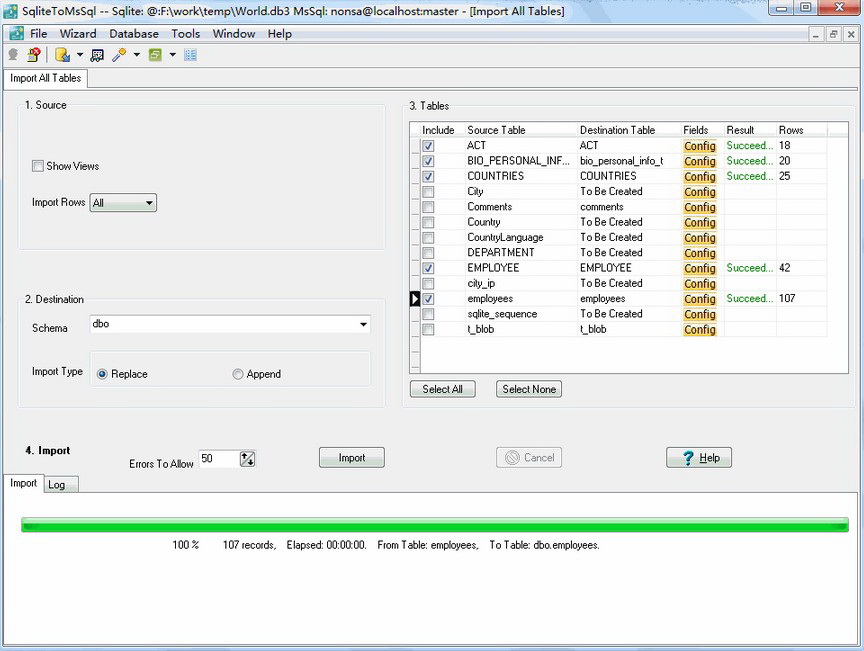This screenshot has height=651, width=864.
Task: Check the Include box for Comments table
Action: (x=428, y=207)
